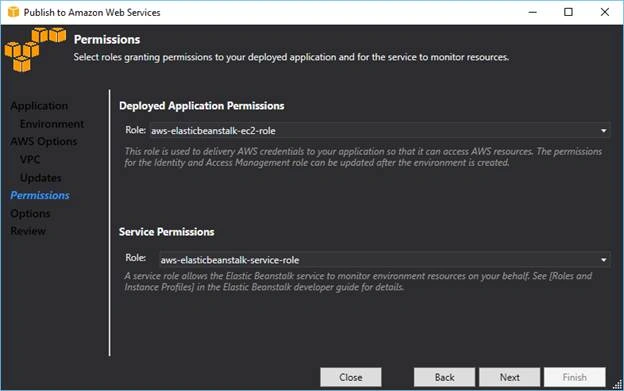
Task: Click the AWS cubes logo
Action: point(35,49)
